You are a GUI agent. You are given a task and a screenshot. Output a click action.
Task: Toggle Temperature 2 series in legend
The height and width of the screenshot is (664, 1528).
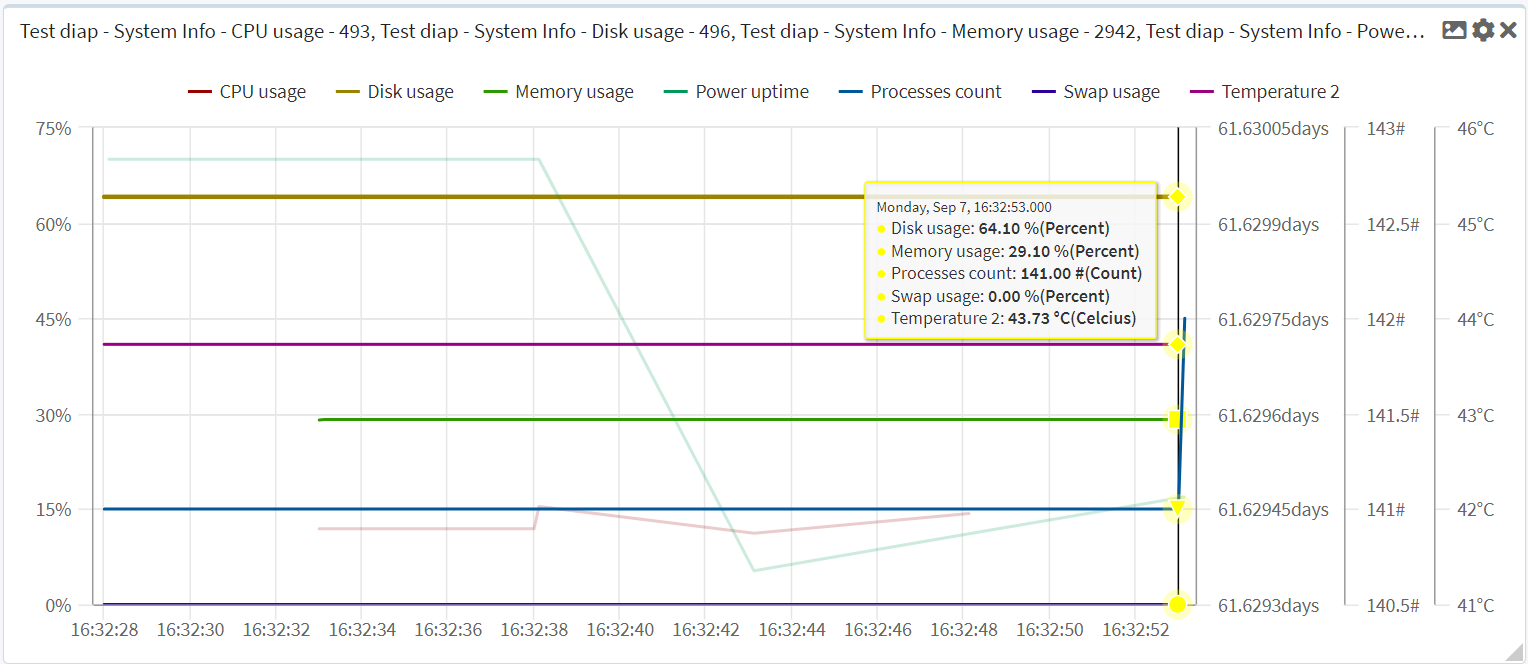coord(1265,92)
